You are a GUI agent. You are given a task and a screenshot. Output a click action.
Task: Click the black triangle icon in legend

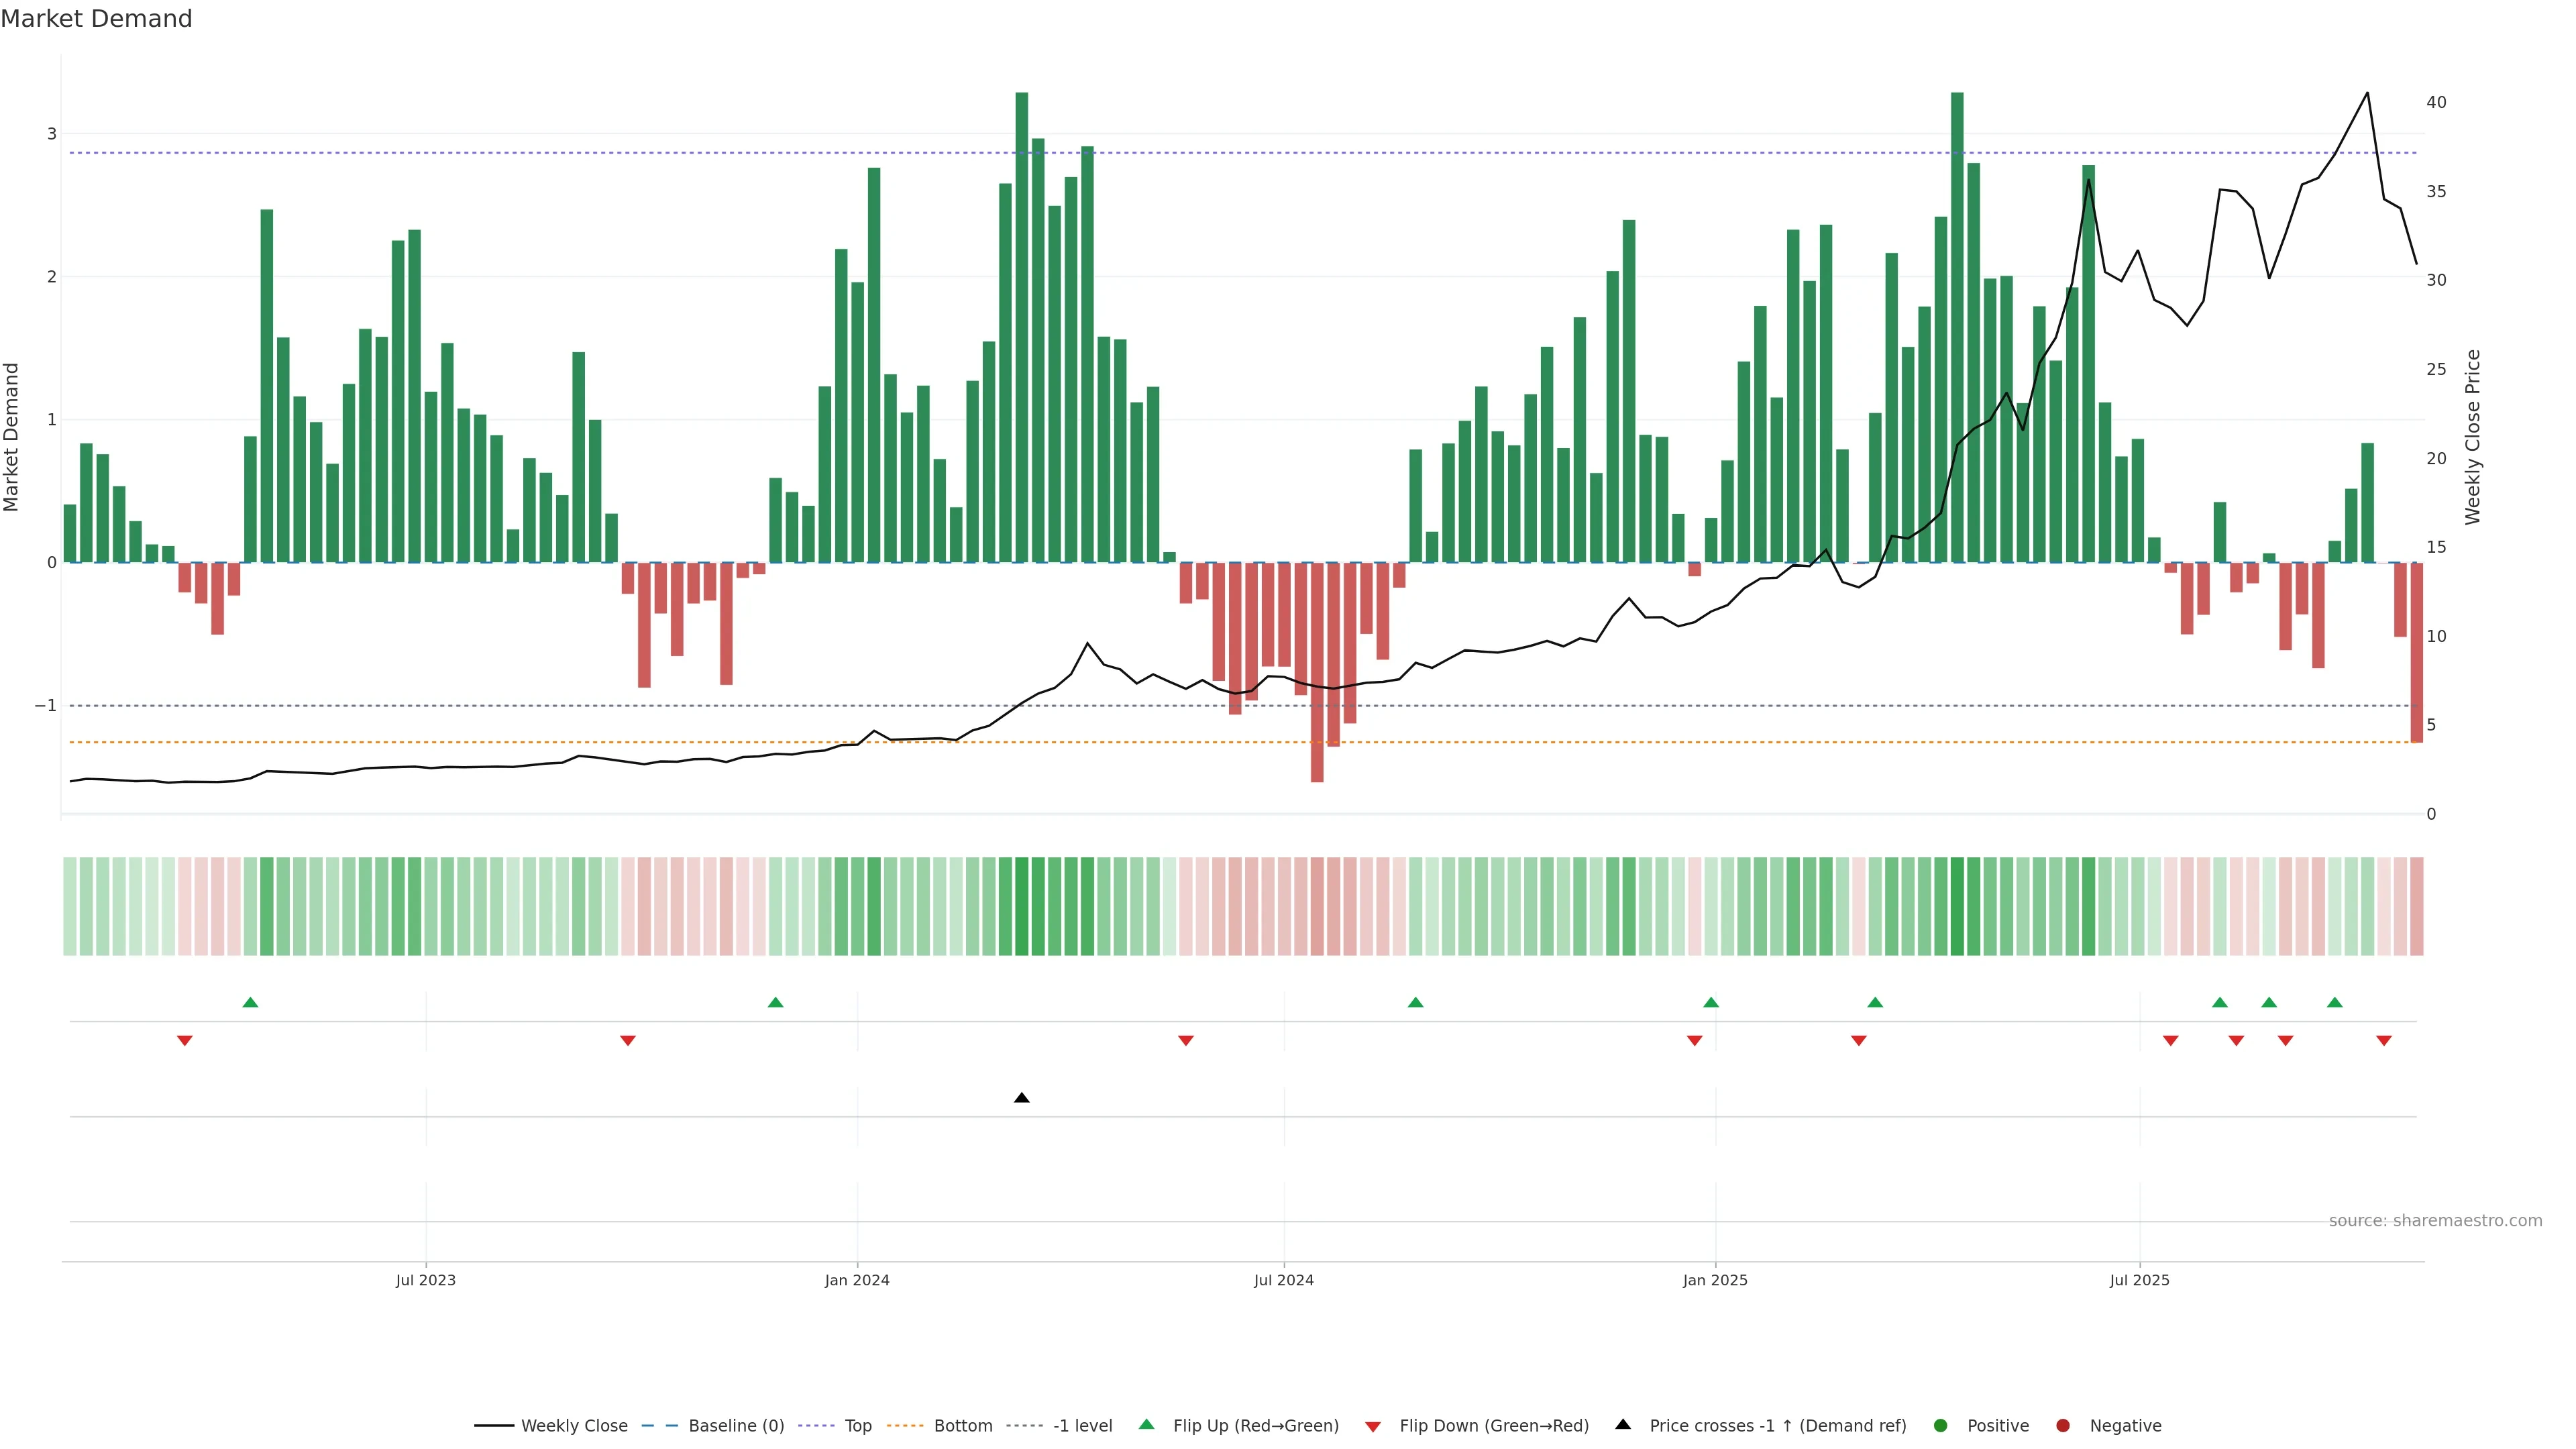1623,1425
